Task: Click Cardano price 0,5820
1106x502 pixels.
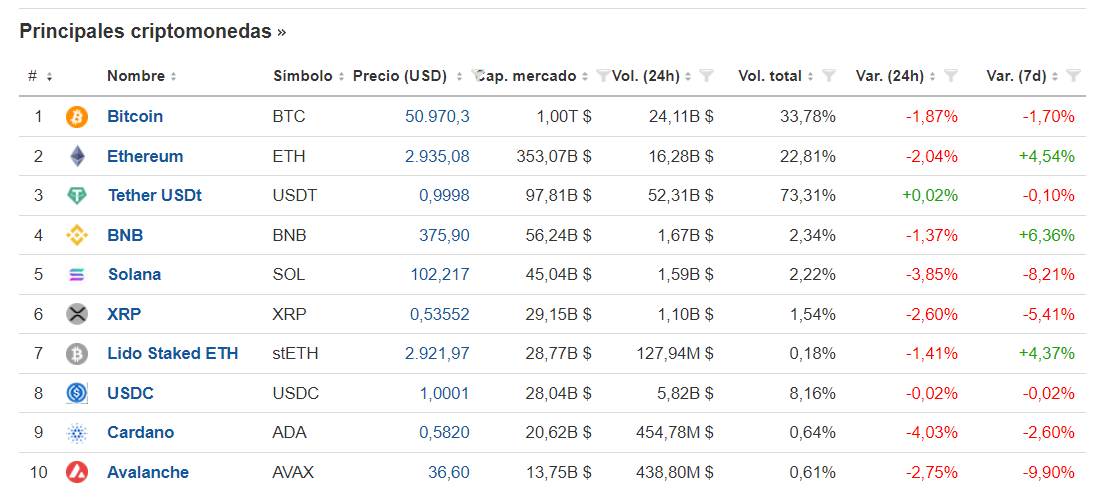Action: 444,432
